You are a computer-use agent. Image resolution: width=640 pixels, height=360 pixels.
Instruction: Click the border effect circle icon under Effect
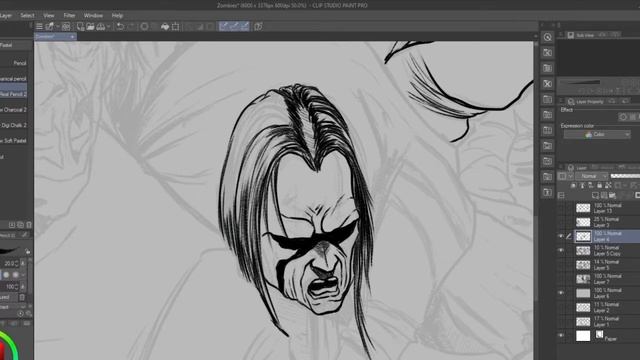623,117
